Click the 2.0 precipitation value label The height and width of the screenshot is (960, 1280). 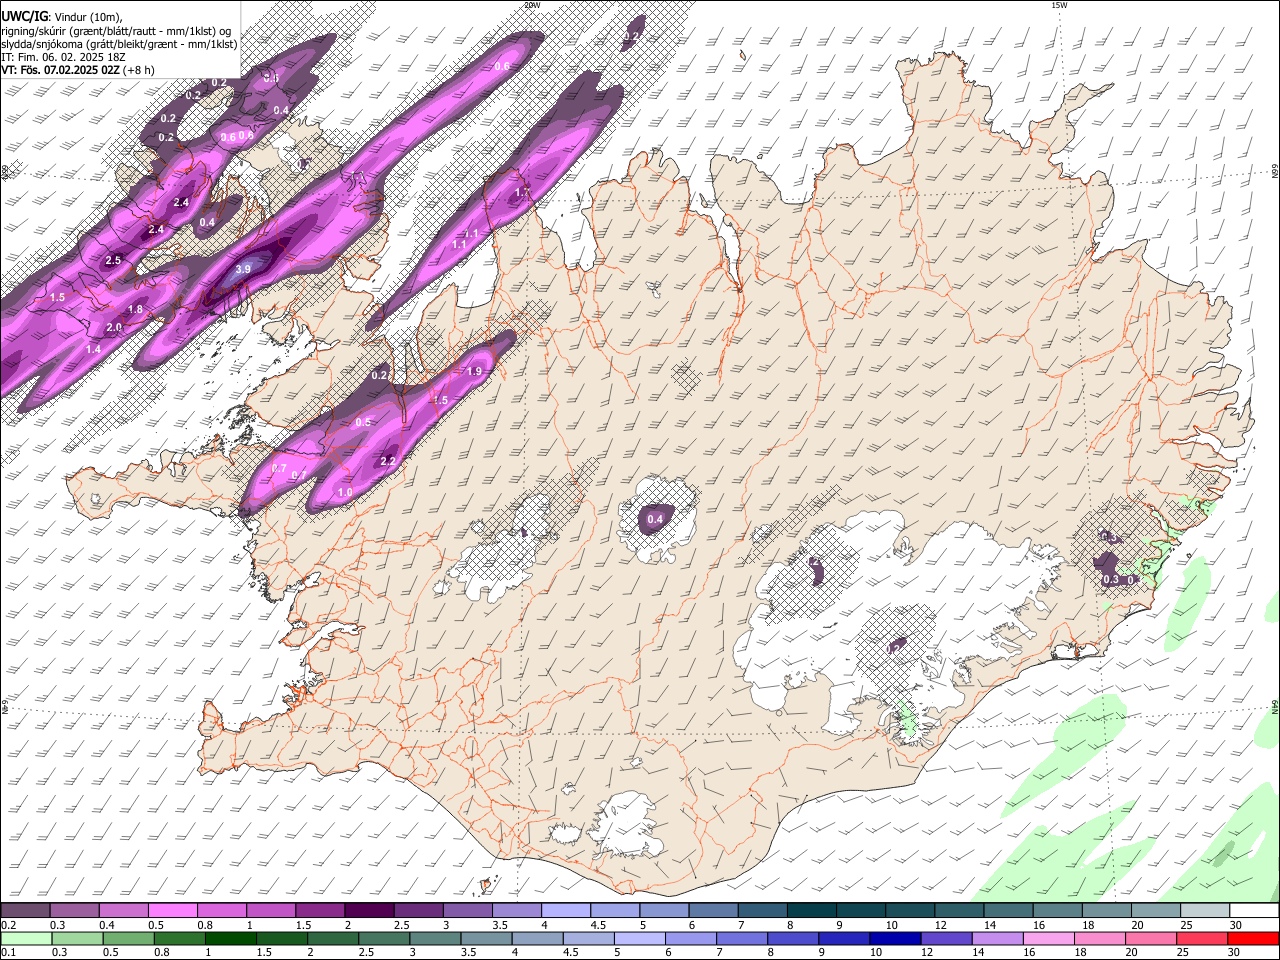(113, 328)
